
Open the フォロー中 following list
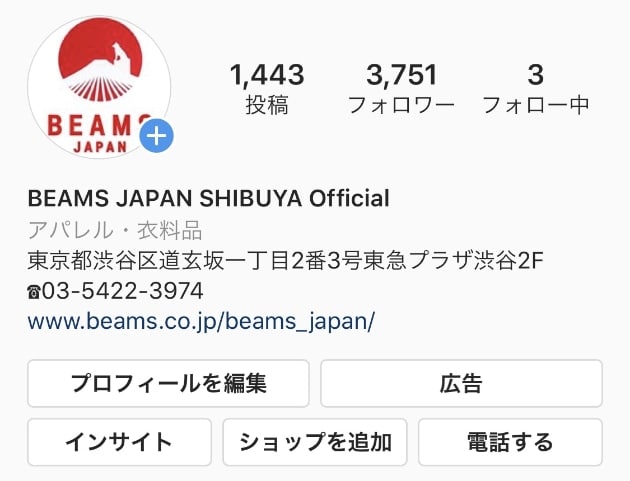[x=536, y=89]
